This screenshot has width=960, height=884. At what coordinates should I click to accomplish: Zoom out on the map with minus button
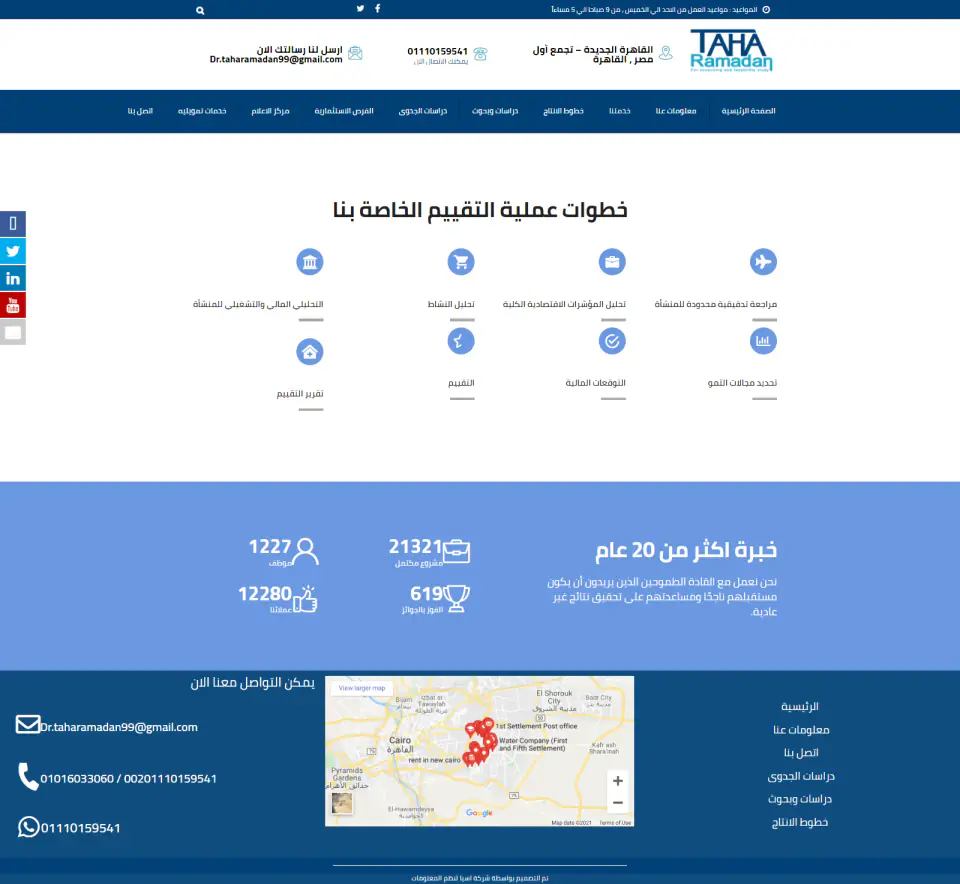618,803
